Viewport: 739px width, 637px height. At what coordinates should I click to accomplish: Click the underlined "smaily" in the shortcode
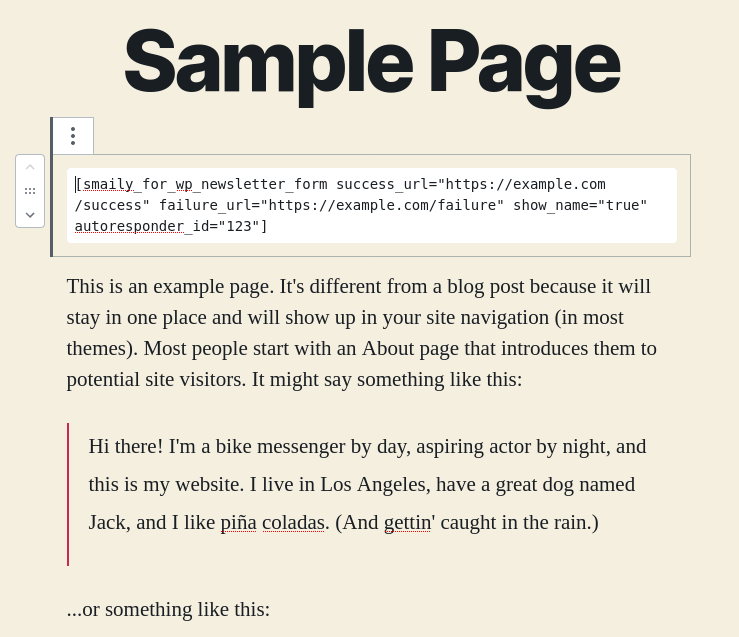tap(108, 184)
